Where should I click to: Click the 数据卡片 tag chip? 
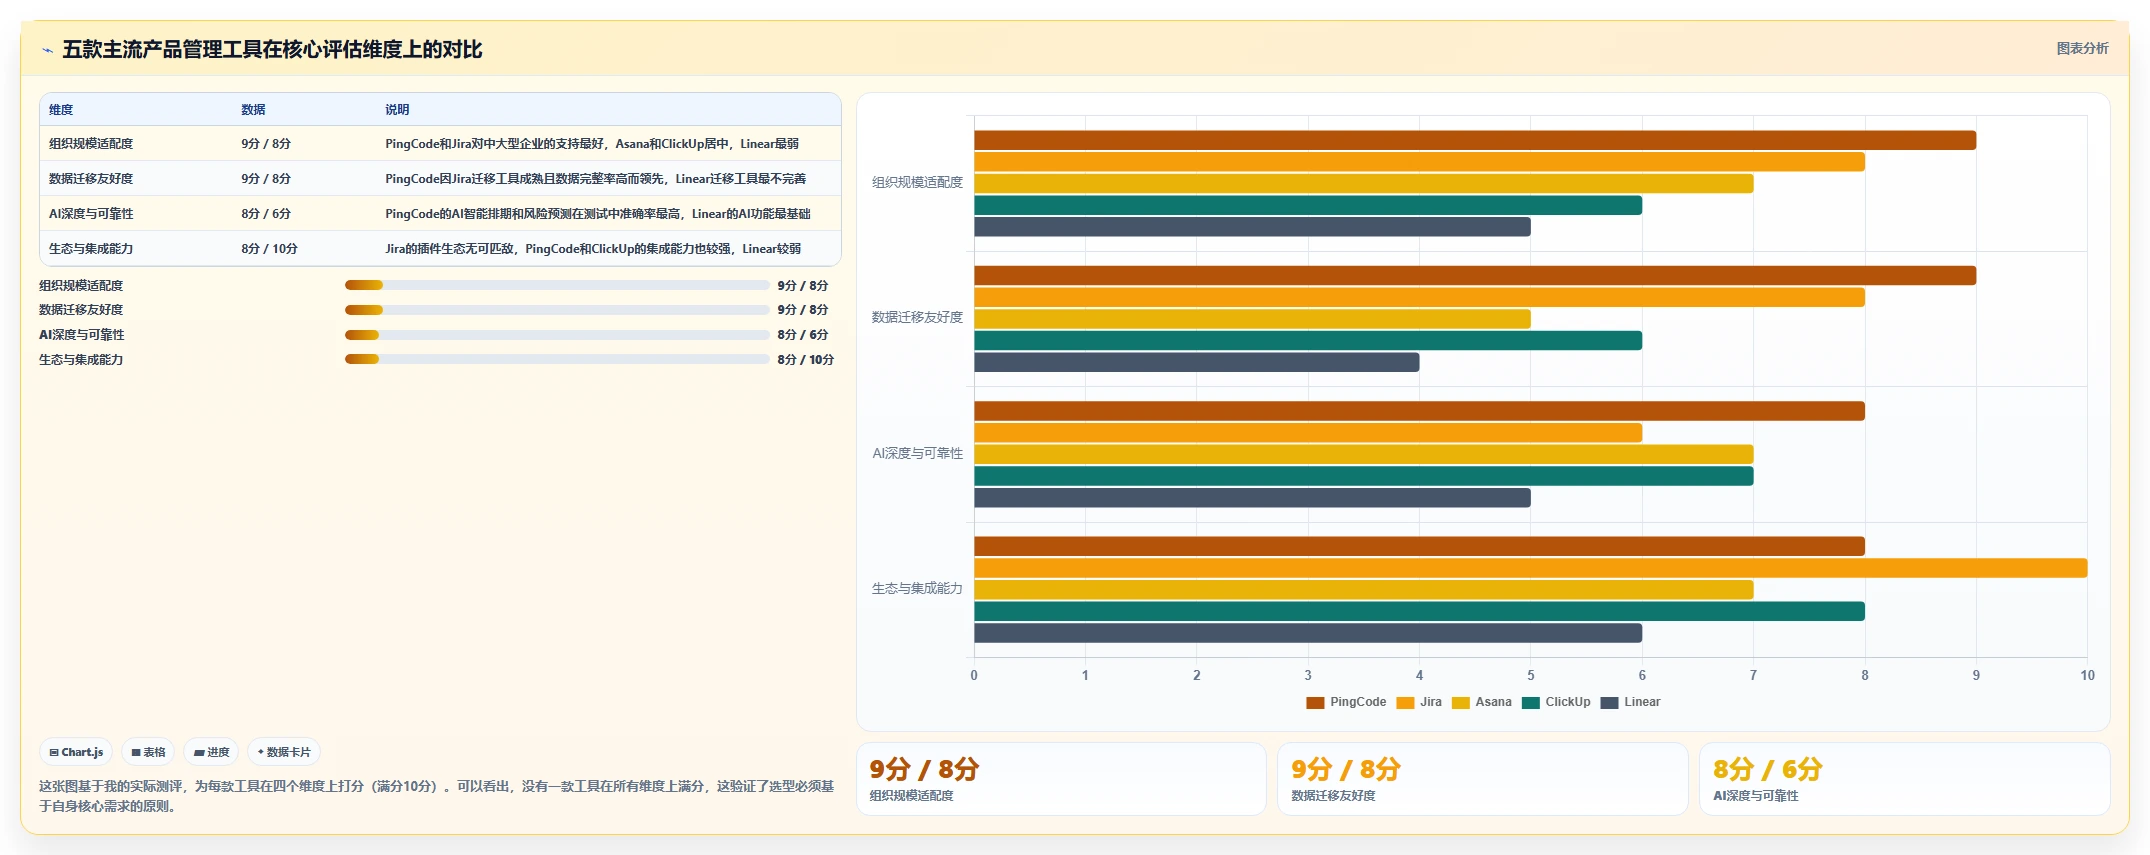[x=284, y=752]
